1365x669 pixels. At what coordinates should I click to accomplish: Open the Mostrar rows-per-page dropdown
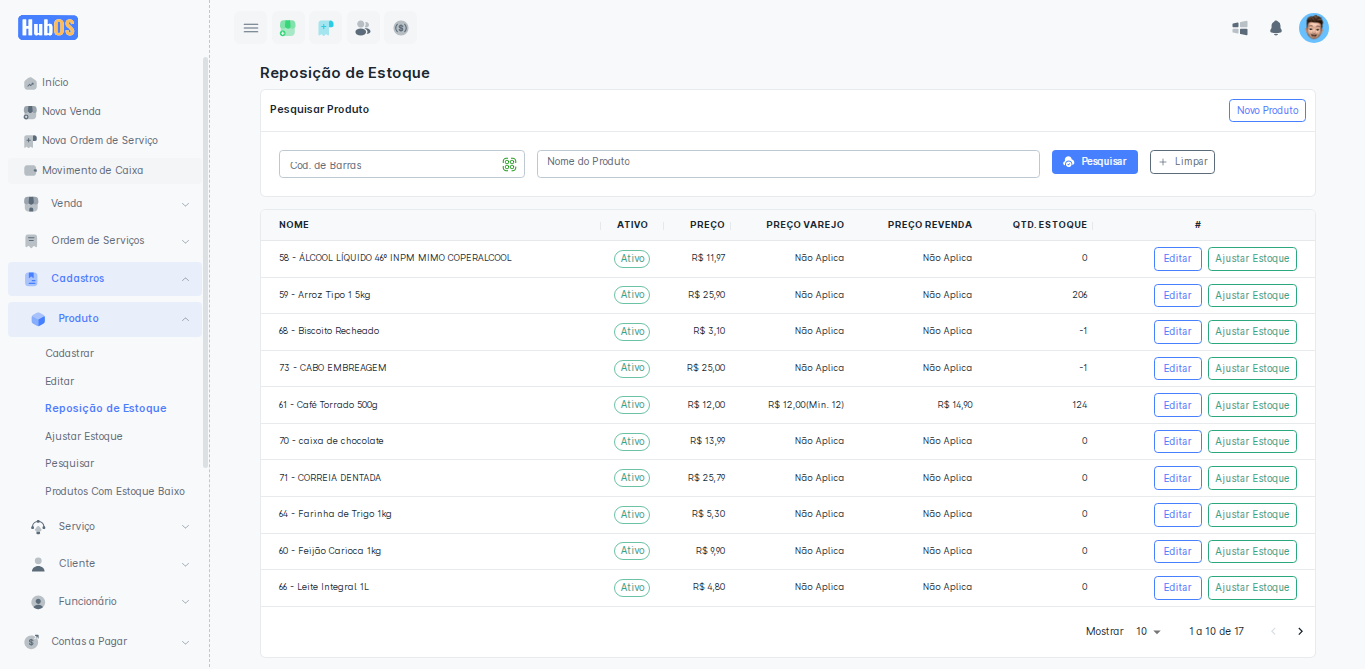(1148, 632)
